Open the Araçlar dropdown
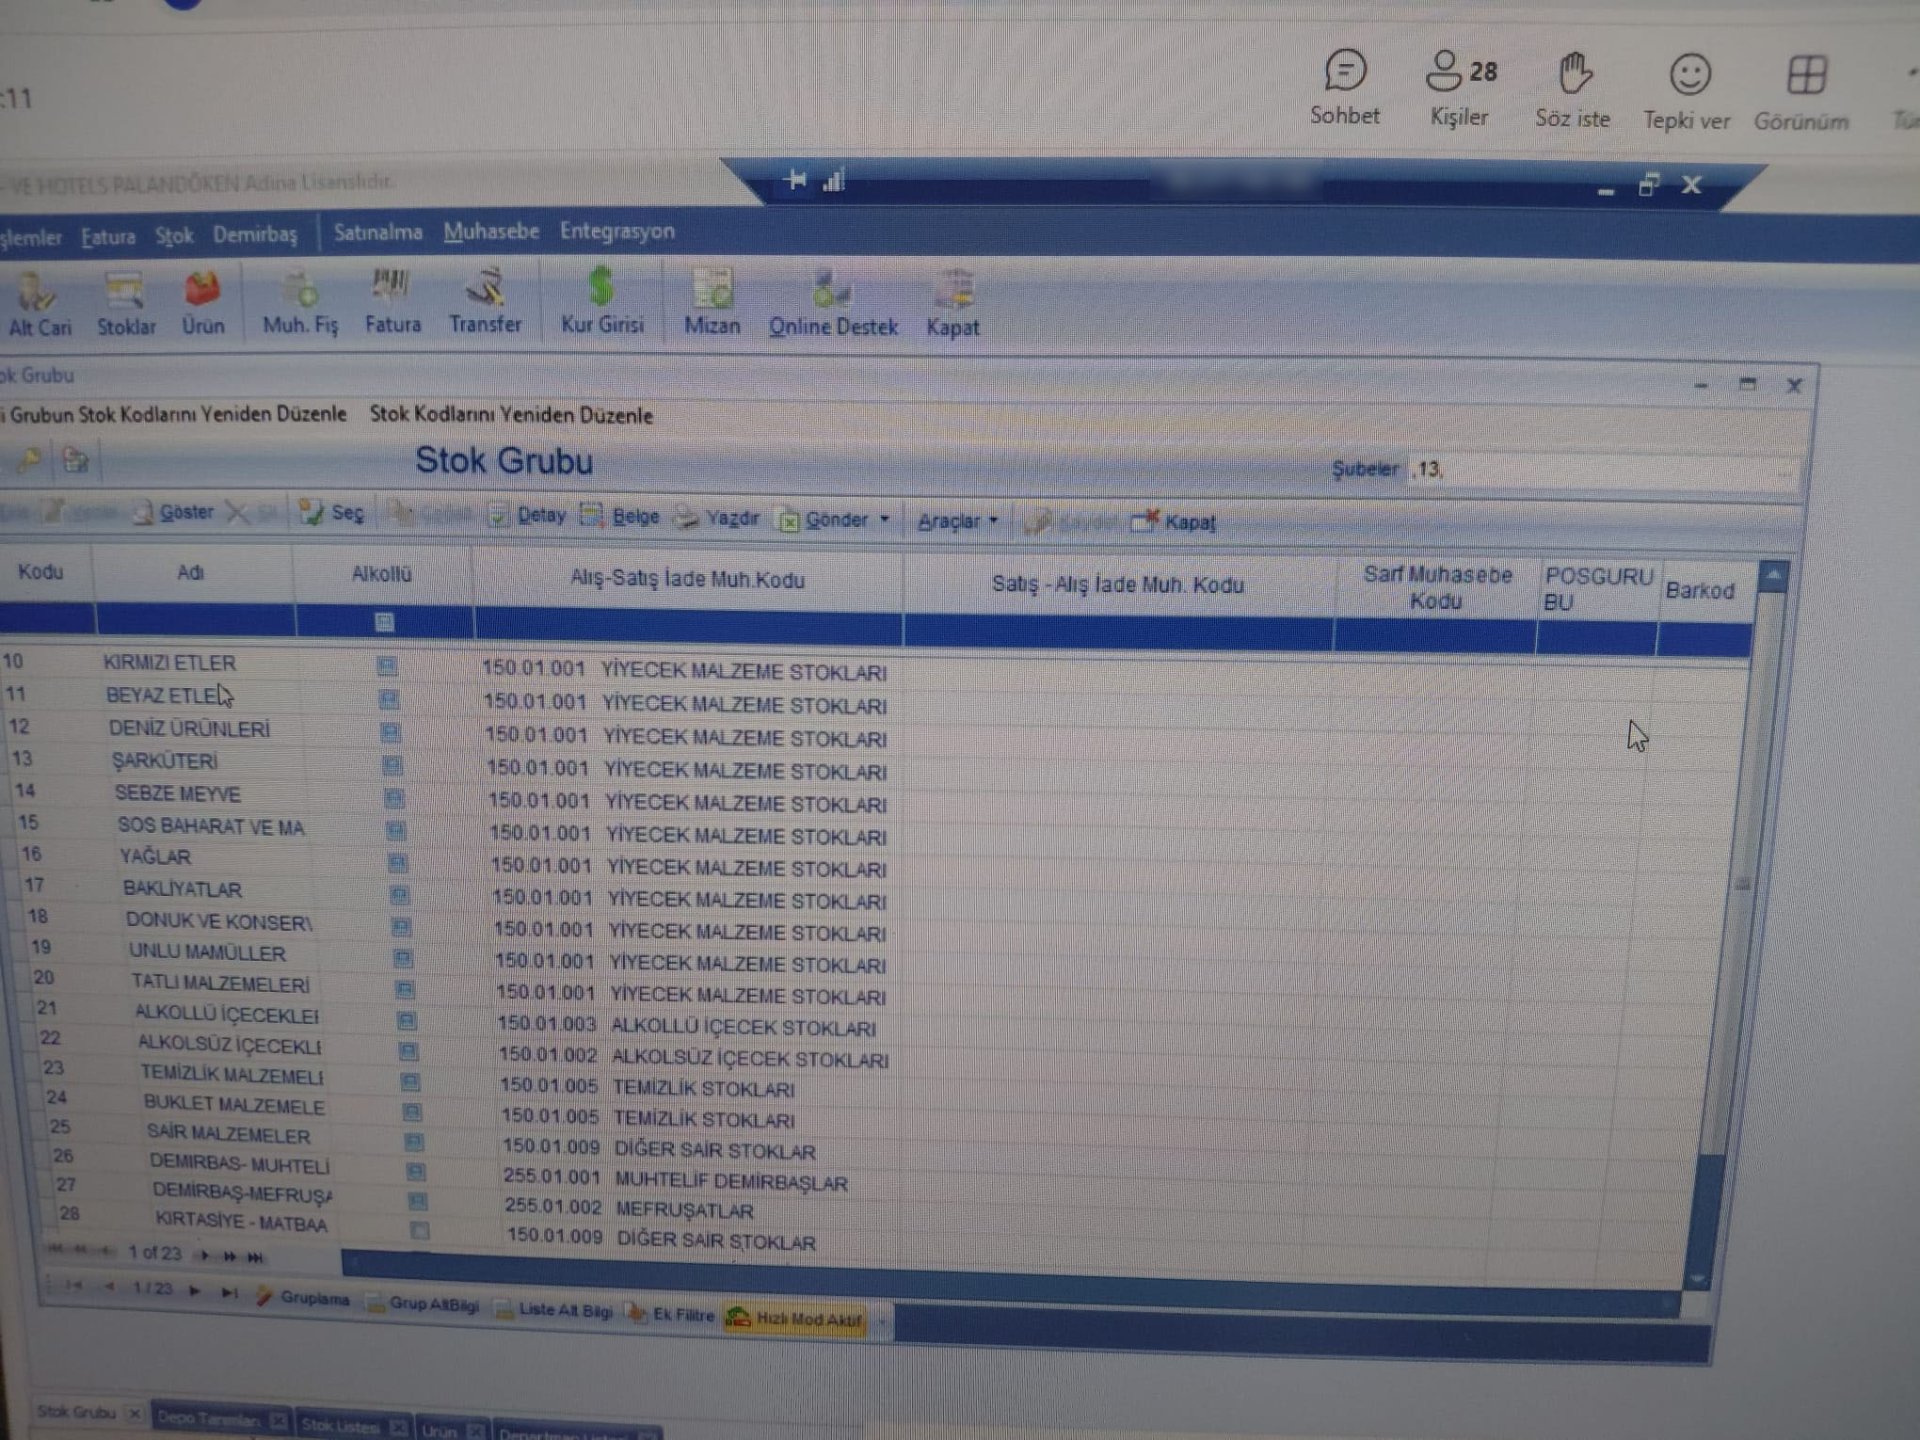This screenshot has height=1440, width=1920. click(x=958, y=520)
